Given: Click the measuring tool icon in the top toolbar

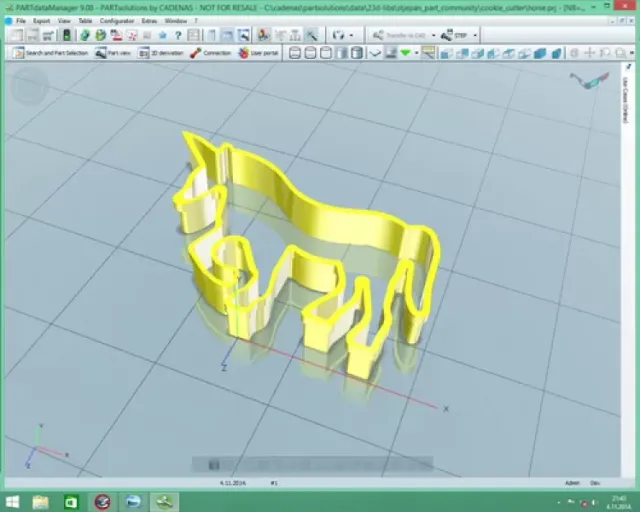Looking at the screenshot, I should pyautogui.click(x=312, y=36).
